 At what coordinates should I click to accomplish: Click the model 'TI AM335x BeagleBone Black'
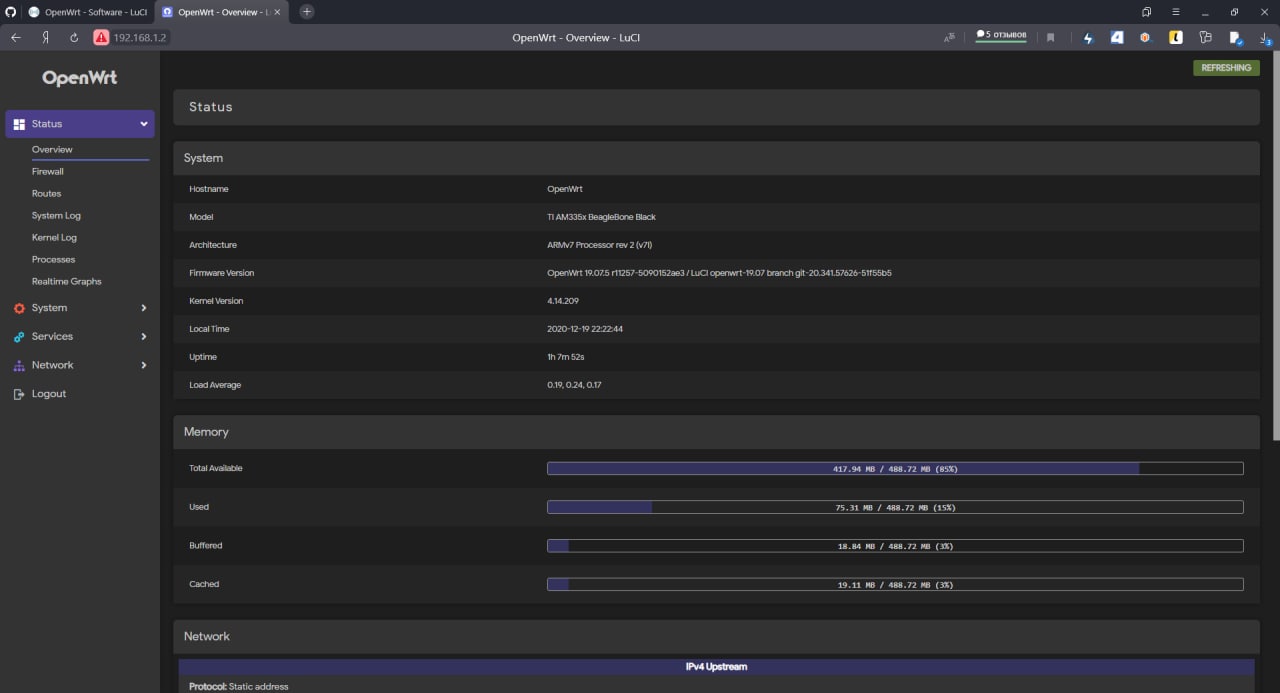click(x=601, y=217)
